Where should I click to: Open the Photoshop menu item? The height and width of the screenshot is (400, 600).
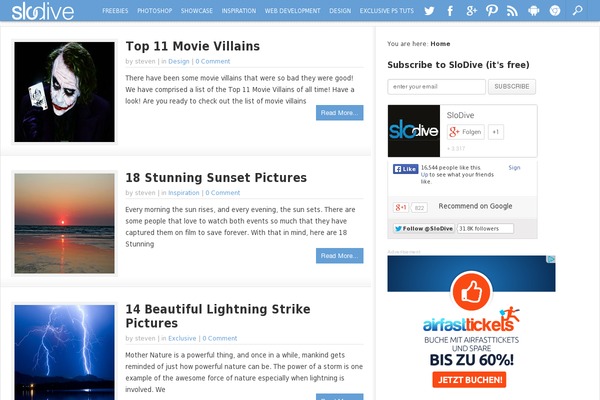[x=155, y=11]
